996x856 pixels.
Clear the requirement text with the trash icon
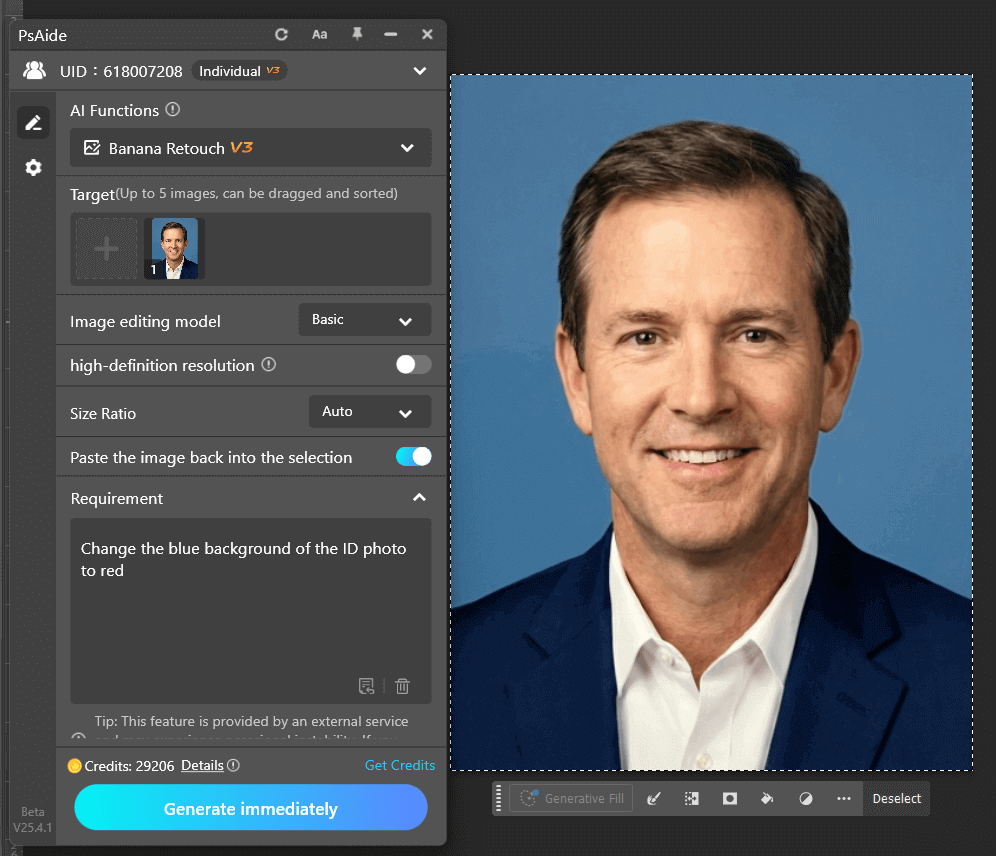tap(402, 686)
